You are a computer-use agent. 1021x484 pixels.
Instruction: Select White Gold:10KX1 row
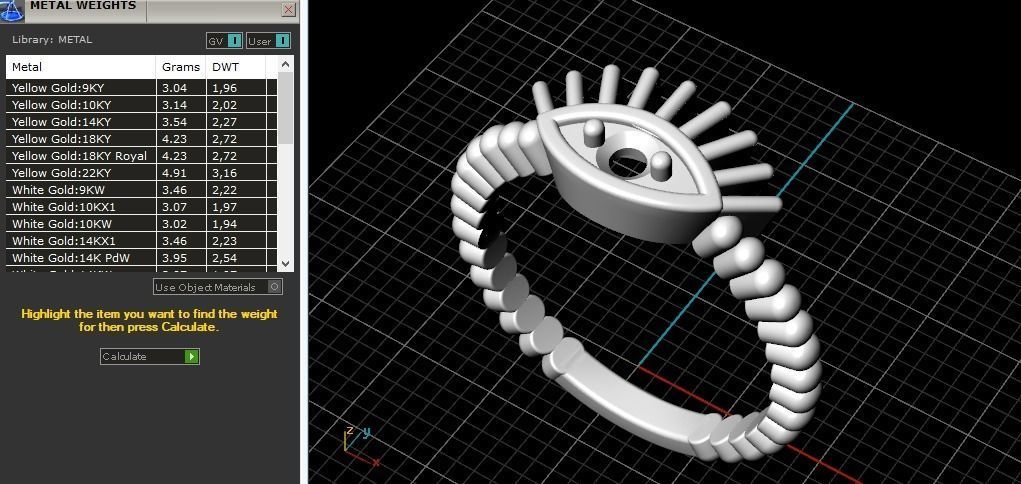(x=141, y=207)
